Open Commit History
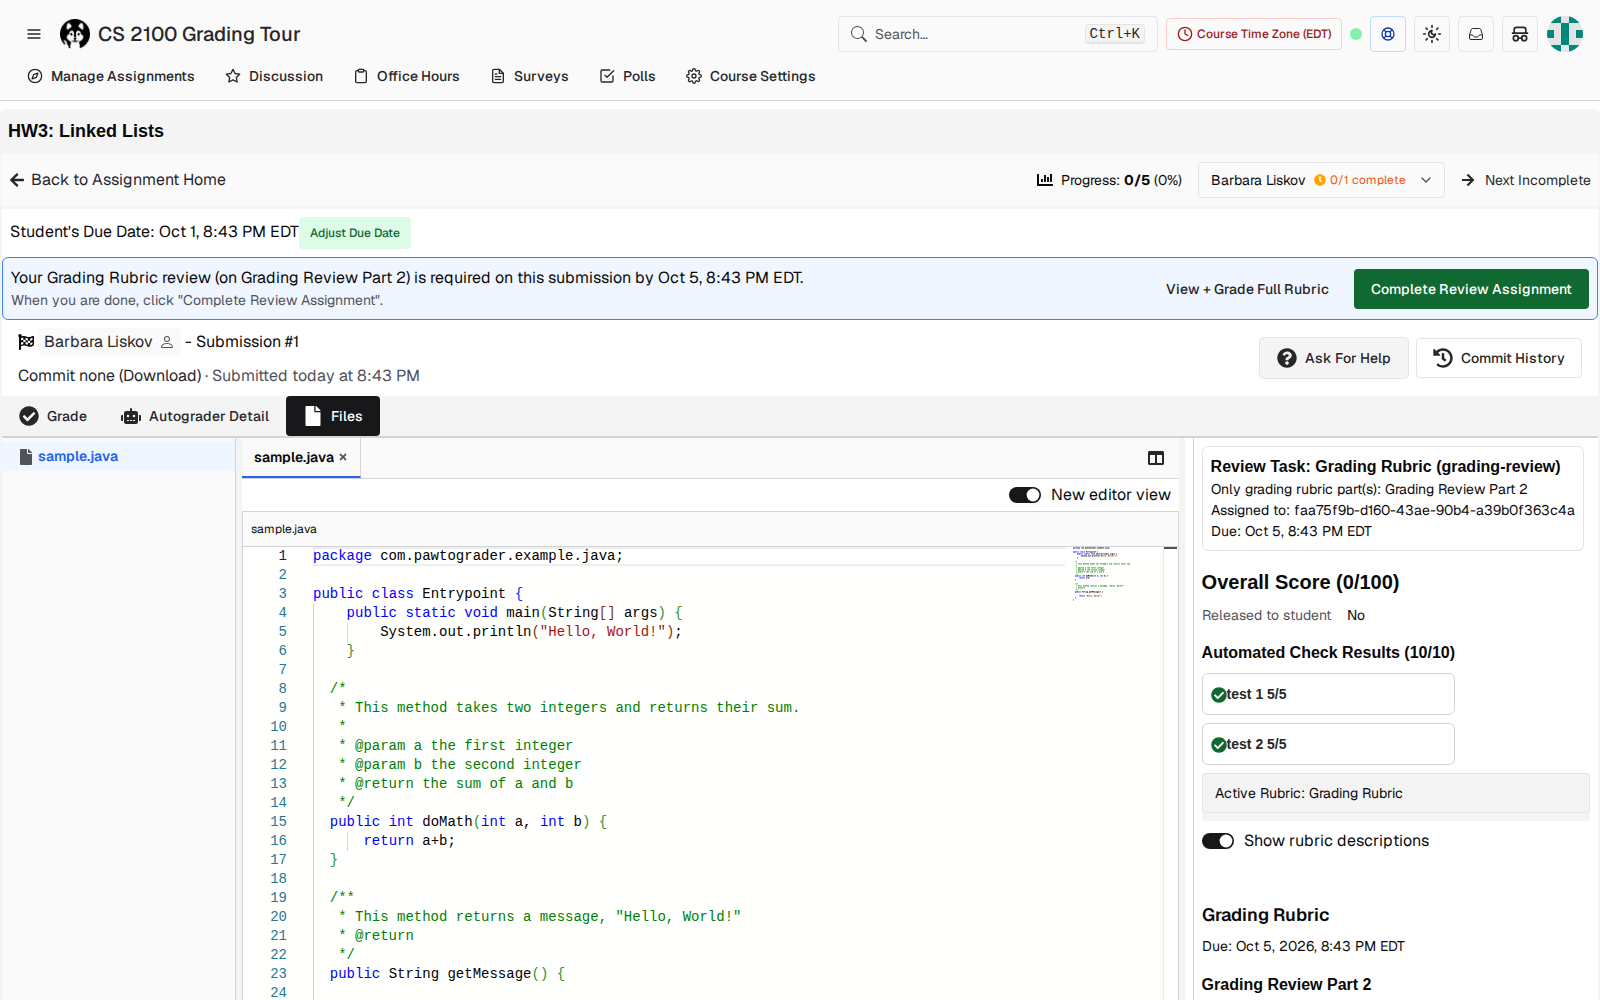The width and height of the screenshot is (1600, 1000). click(1499, 358)
